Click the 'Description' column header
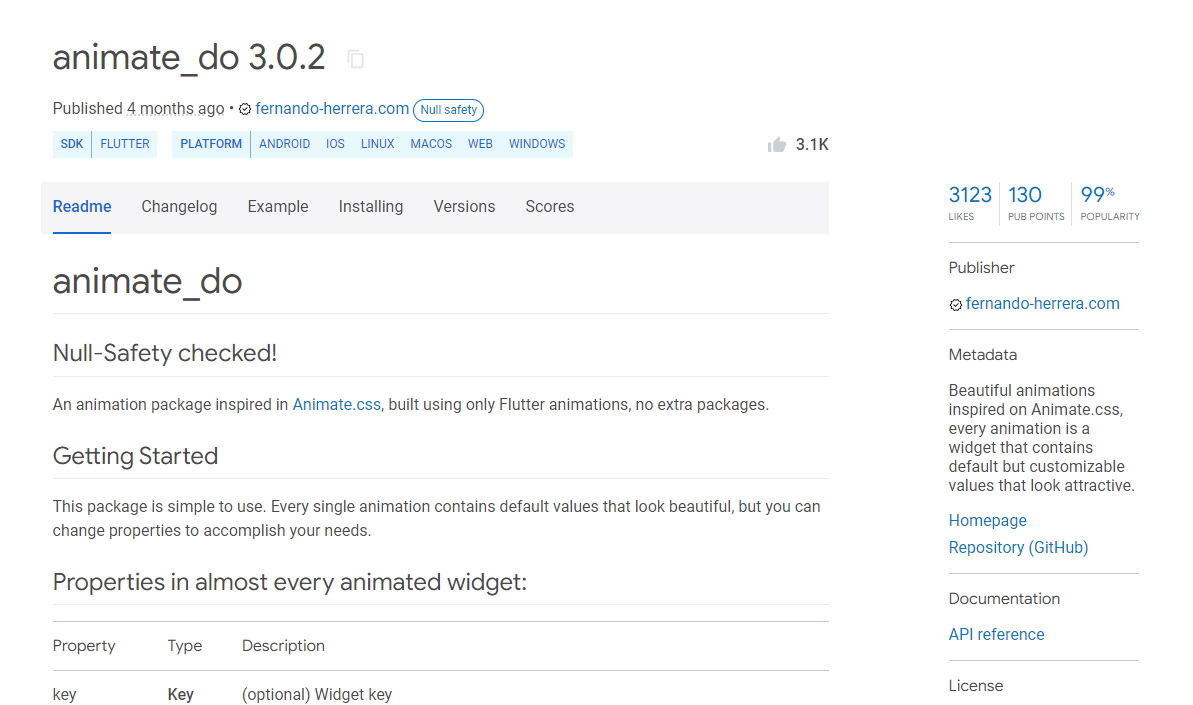 (283, 646)
